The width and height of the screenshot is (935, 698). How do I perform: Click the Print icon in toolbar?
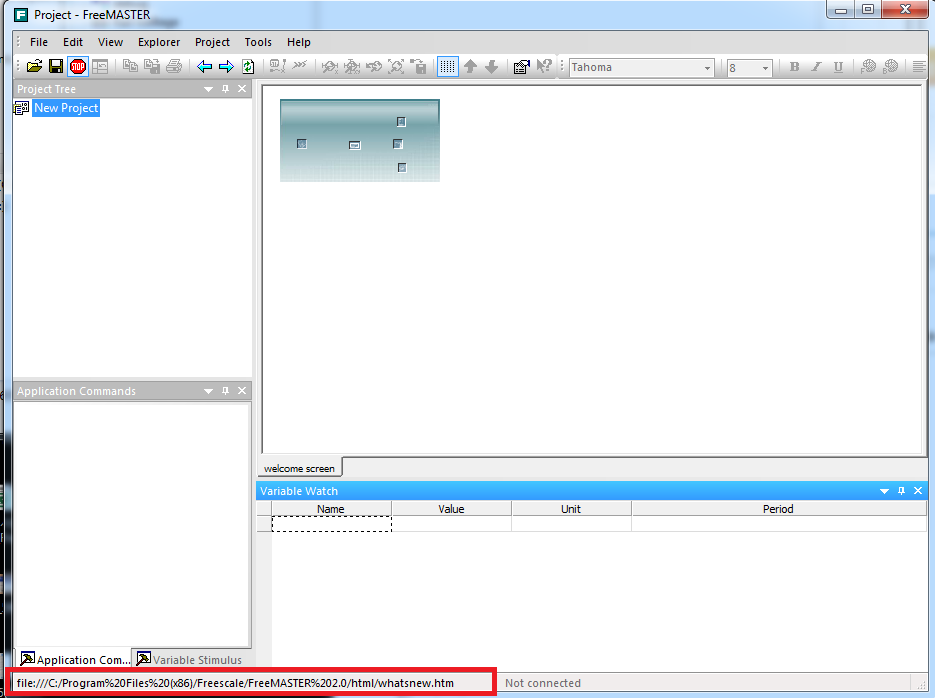(174, 66)
